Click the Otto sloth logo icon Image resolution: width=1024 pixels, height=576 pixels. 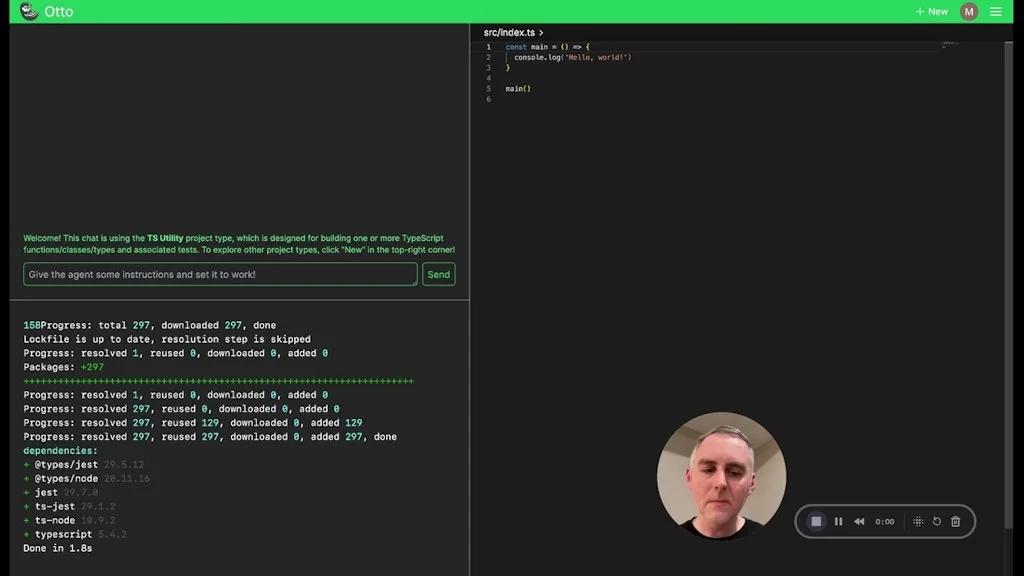pos(31,11)
